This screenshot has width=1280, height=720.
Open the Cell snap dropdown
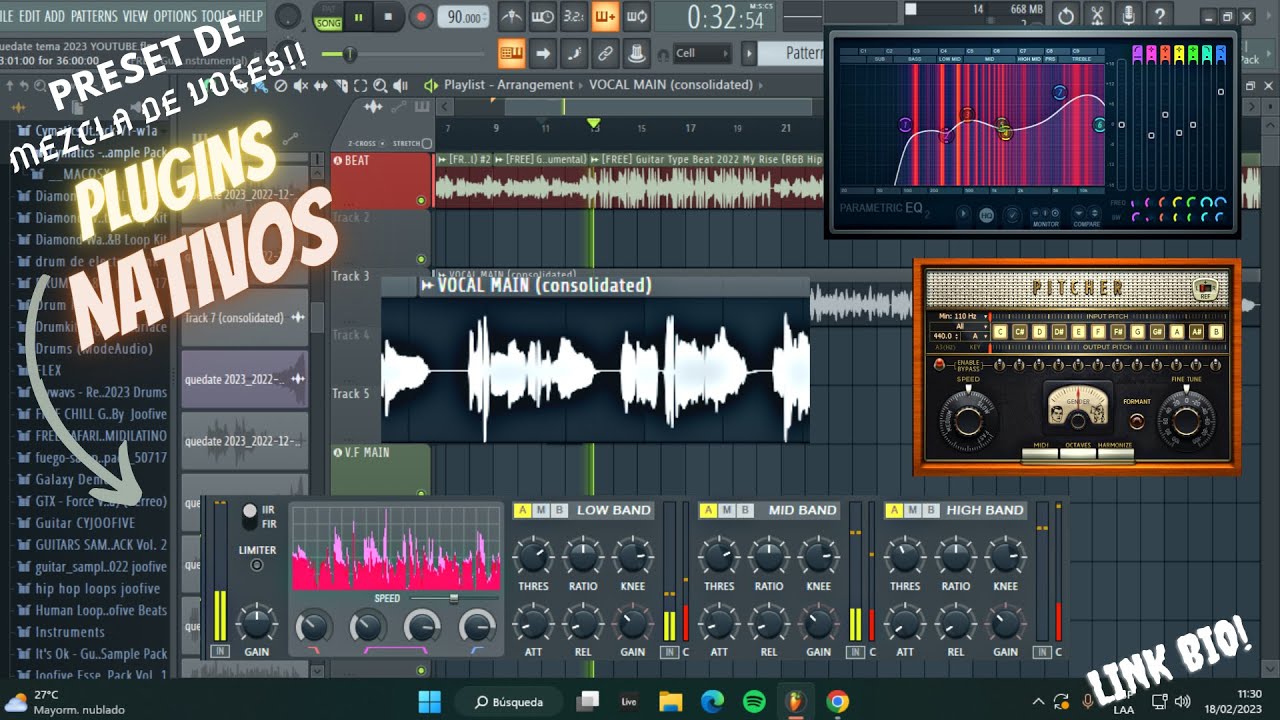point(703,53)
